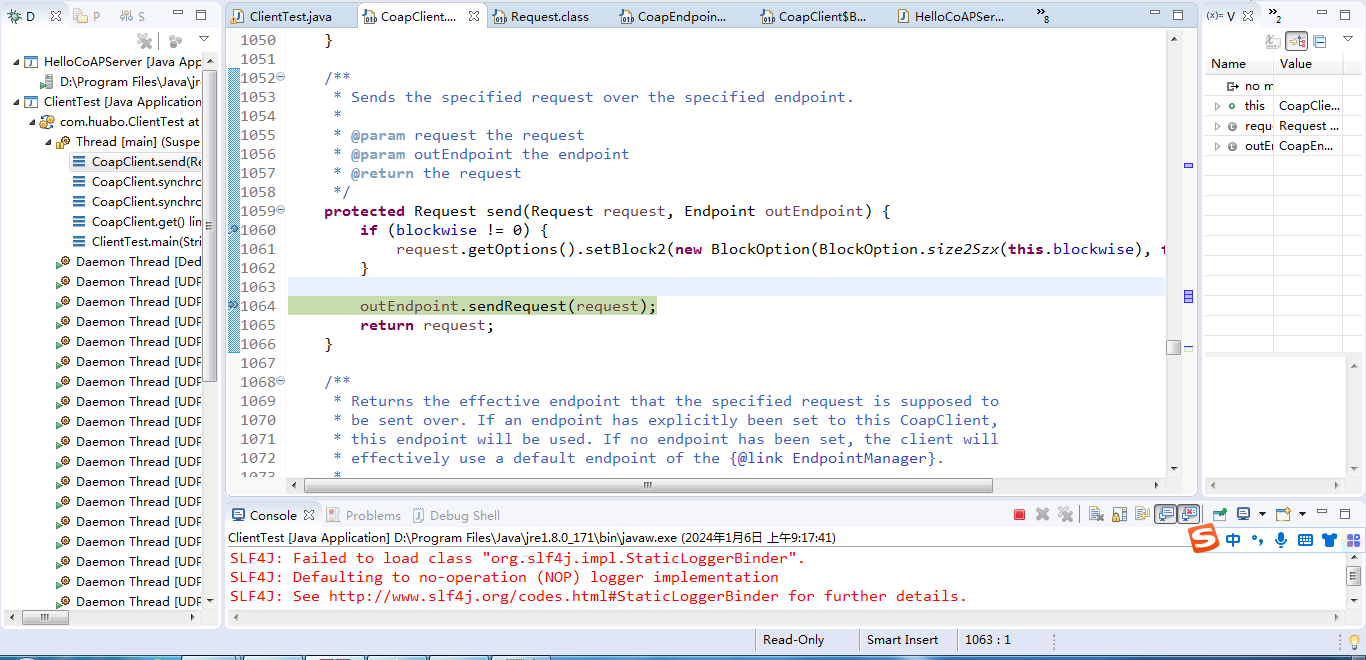Open the Problems tab

(x=363, y=515)
